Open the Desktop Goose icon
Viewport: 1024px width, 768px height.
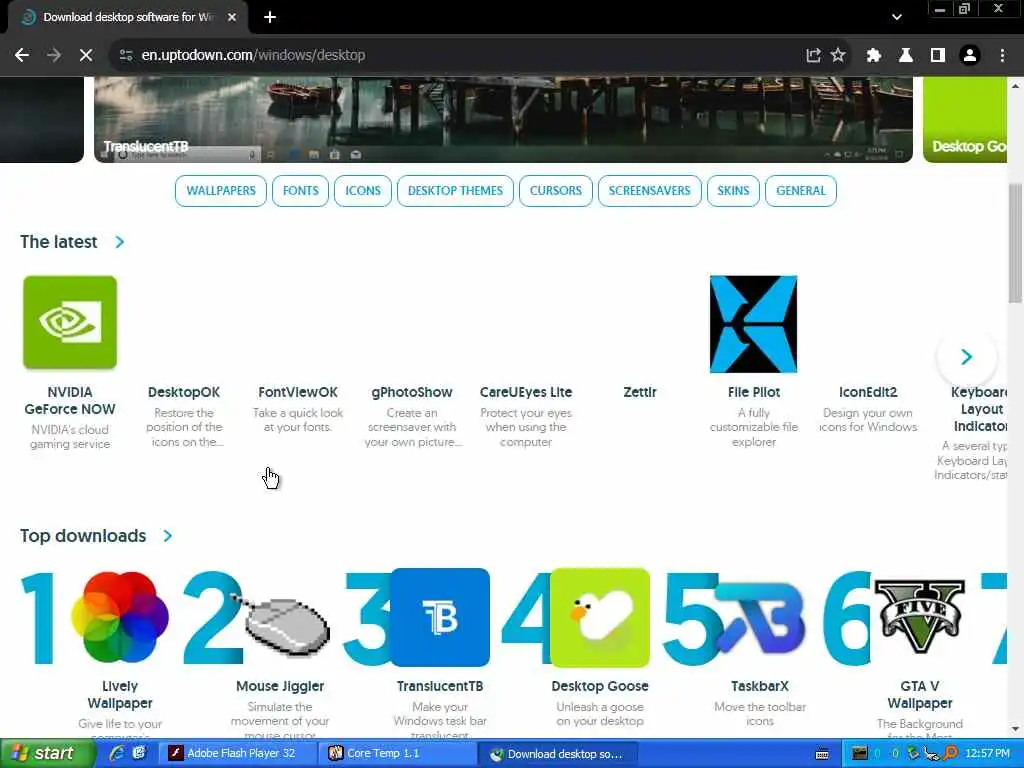[600, 618]
